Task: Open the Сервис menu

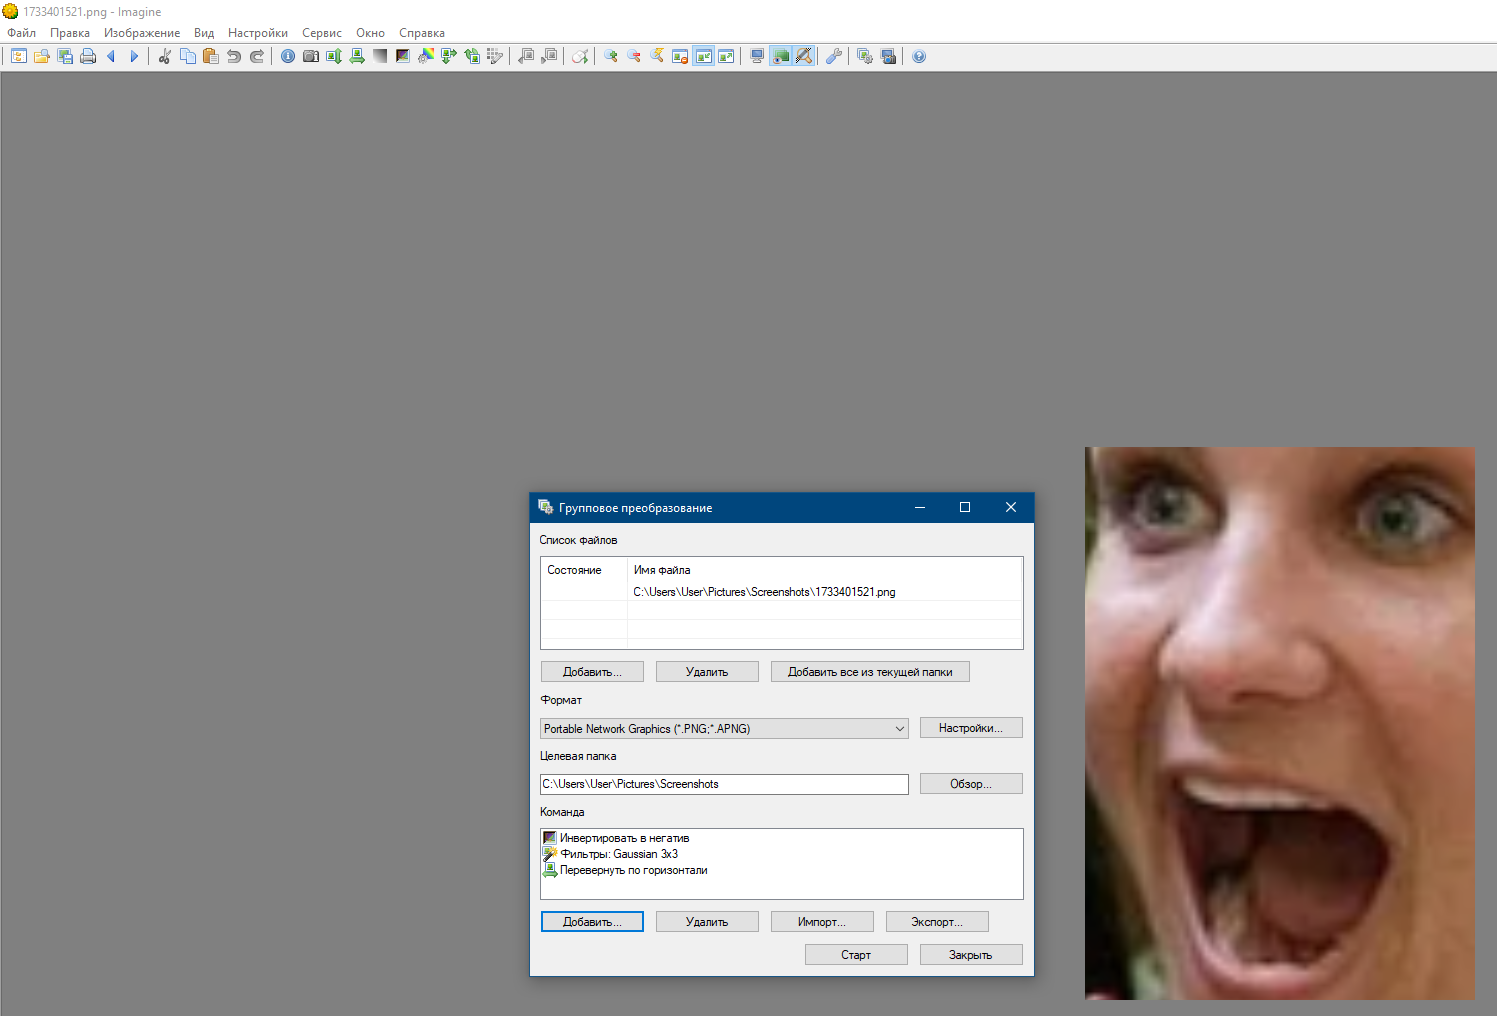Action: pyautogui.click(x=322, y=33)
